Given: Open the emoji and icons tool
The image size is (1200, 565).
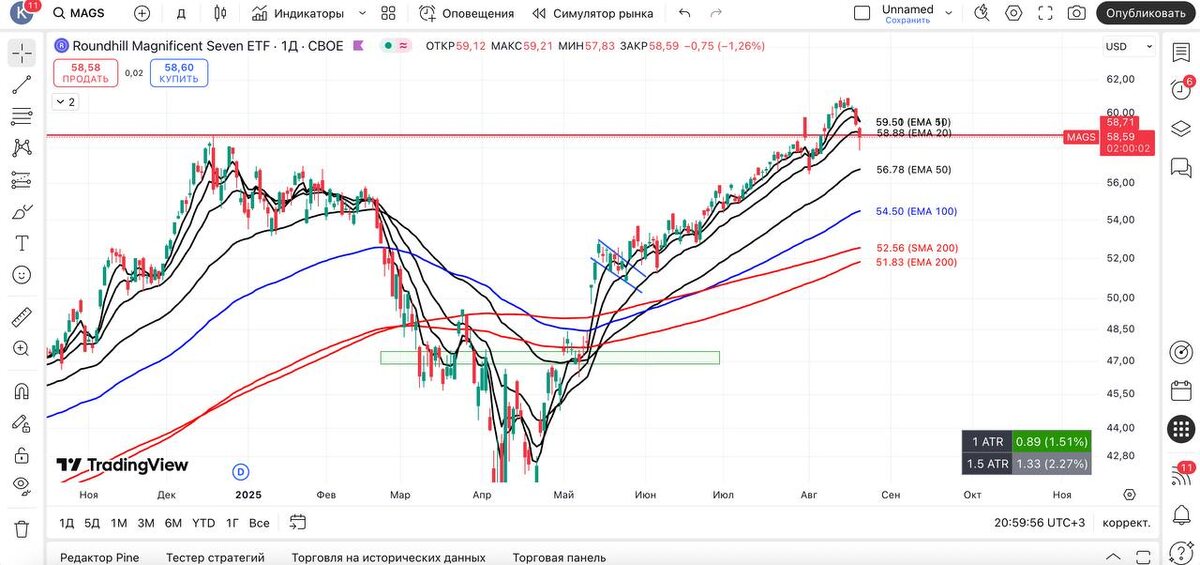Looking at the screenshot, I should click(x=21, y=275).
